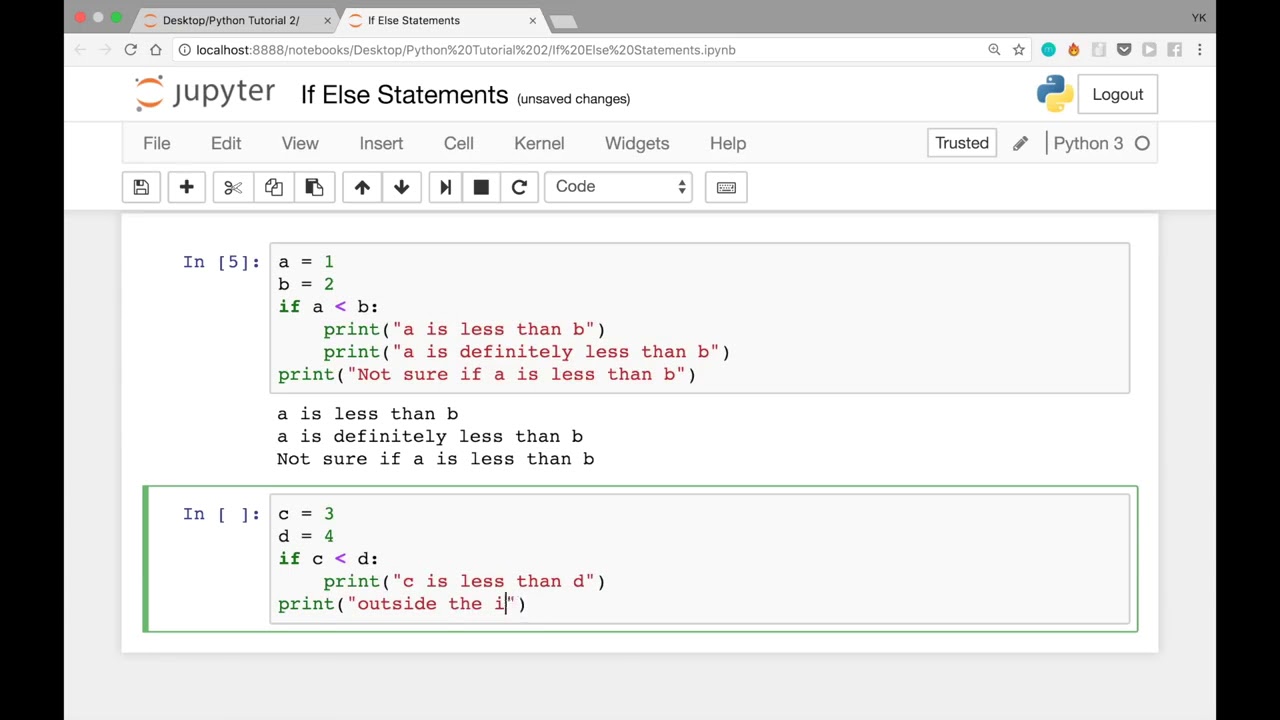Run the current cell

pyautogui.click(x=446, y=187)
